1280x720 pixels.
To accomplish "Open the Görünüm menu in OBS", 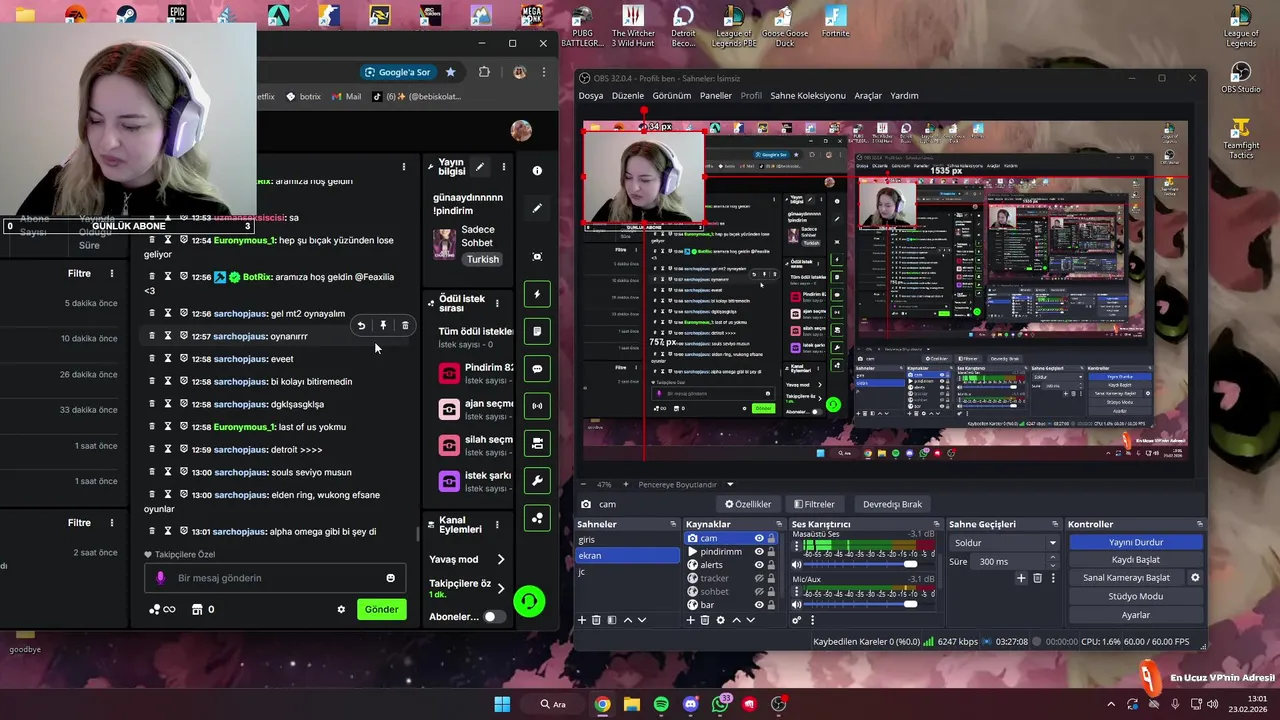I will pyautogui.click(x=672, y=96).
